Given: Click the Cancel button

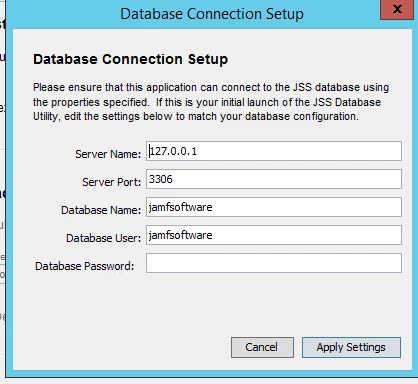Looking at the screenshot, I should click(x=262, y=347).
